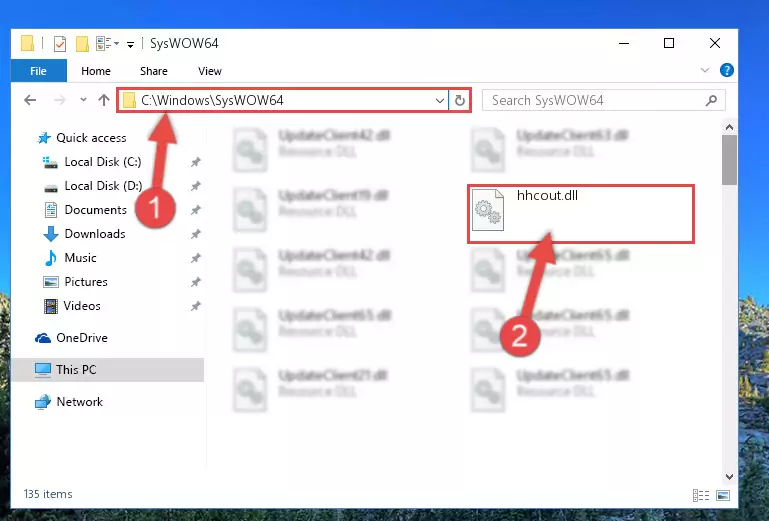Open the File menu

tap(38, 71)
